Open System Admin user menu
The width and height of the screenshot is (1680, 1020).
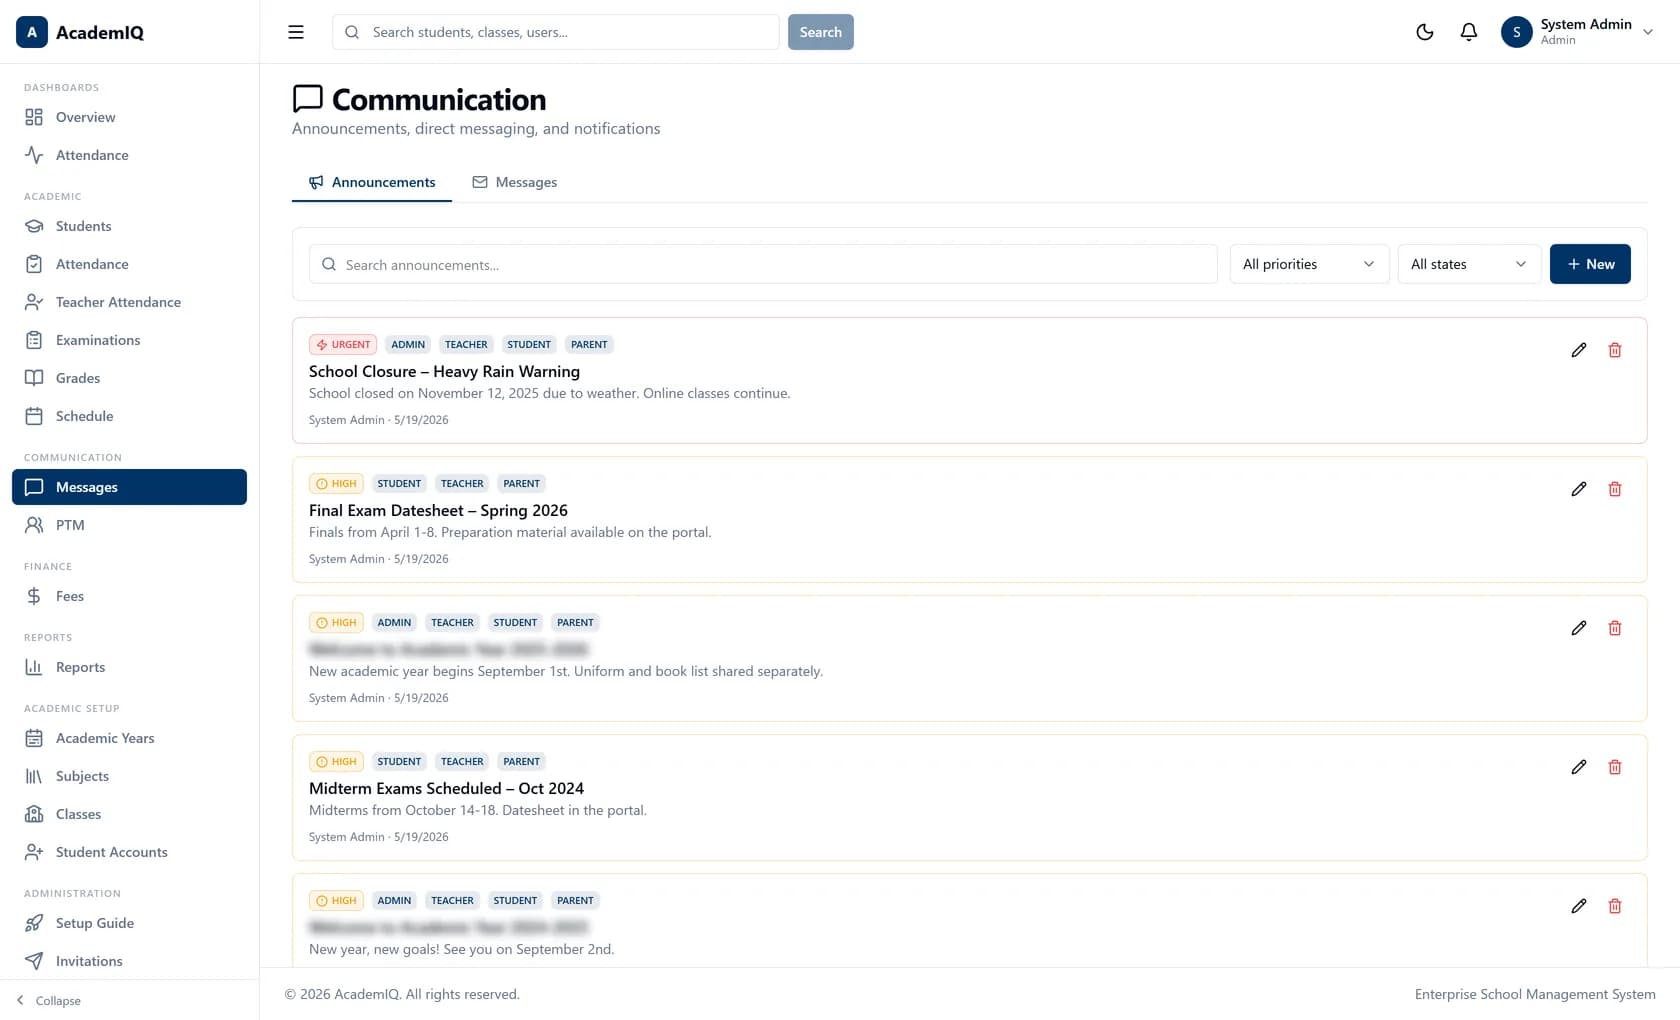pos(1578,32)
